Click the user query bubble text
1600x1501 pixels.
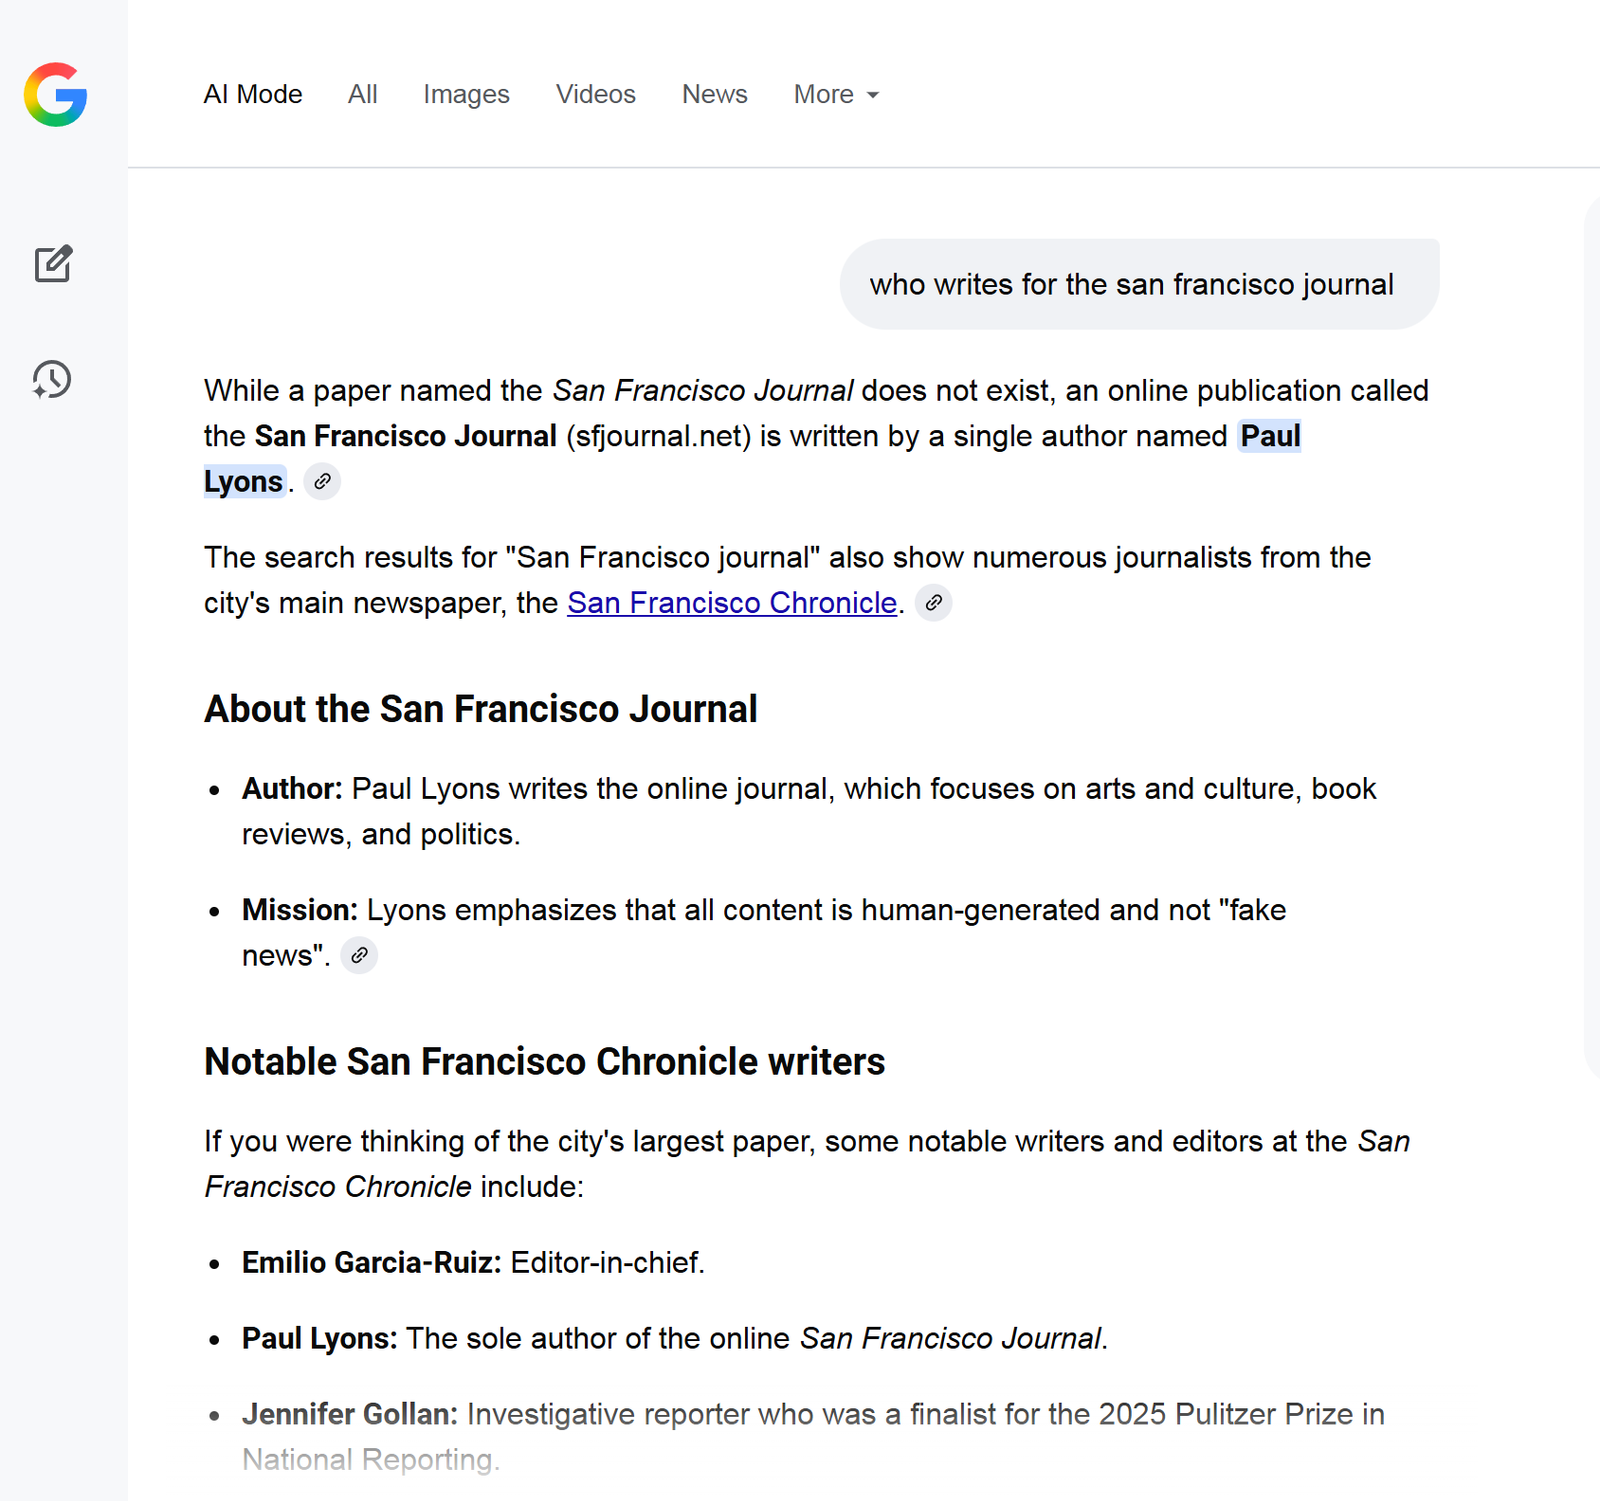(x=1131, y=285)
